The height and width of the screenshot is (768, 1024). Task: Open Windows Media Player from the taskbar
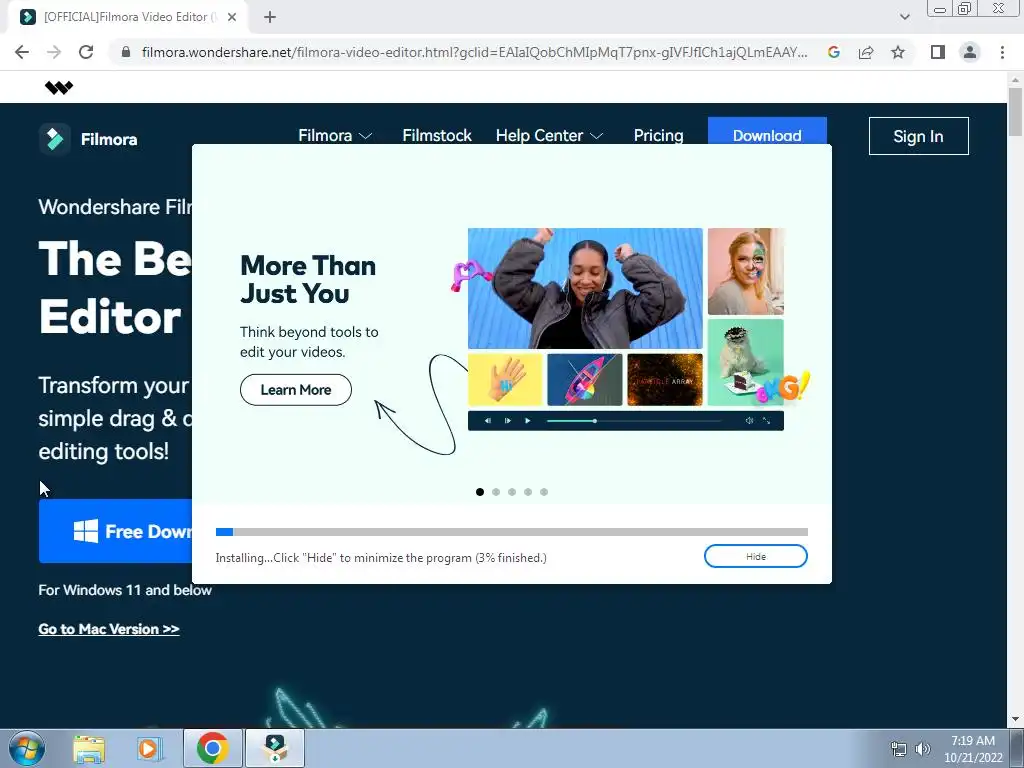(x=150, y=748)
